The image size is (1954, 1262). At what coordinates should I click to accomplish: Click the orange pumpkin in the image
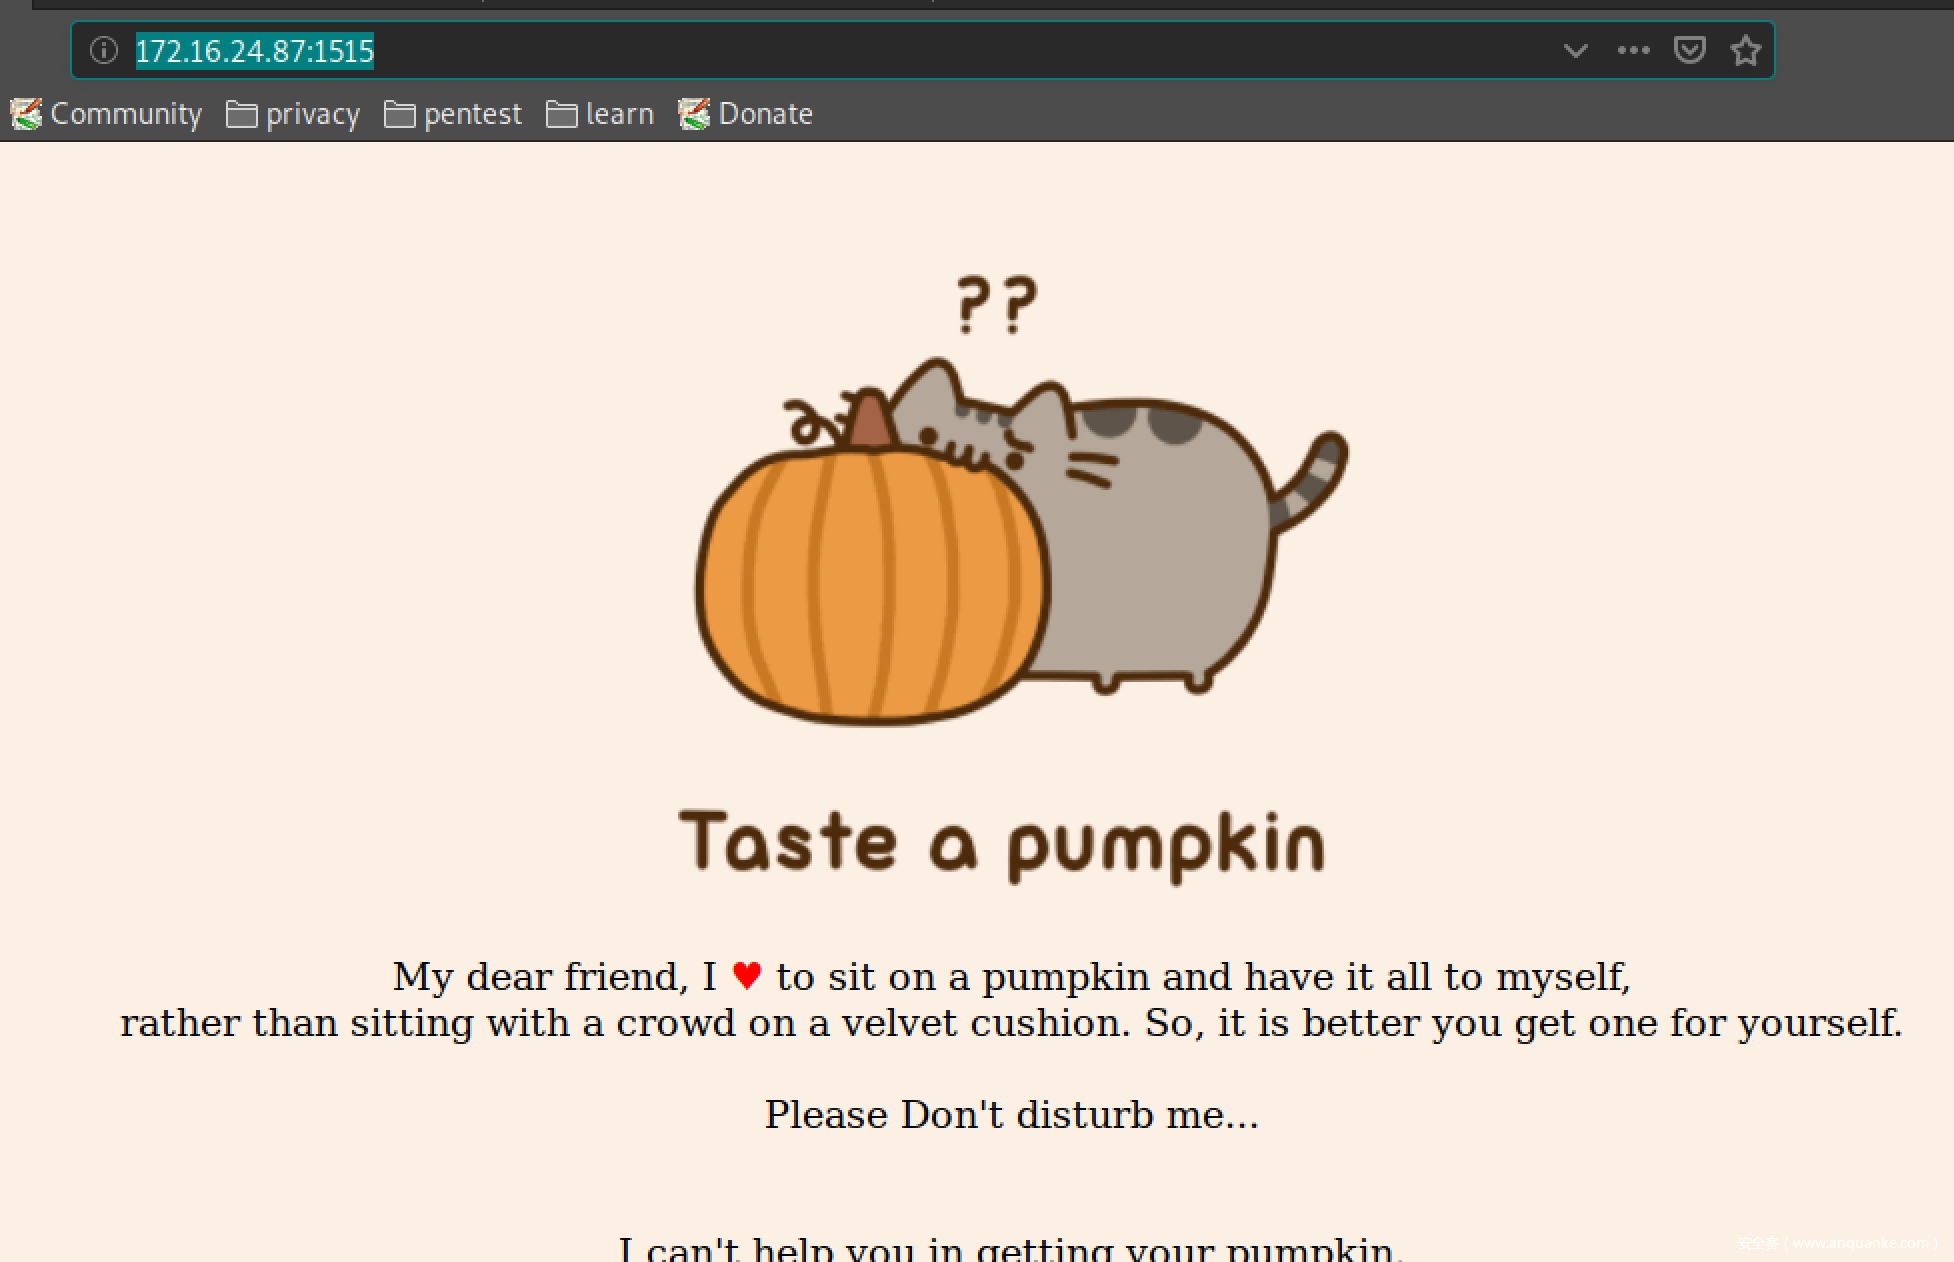870,585
